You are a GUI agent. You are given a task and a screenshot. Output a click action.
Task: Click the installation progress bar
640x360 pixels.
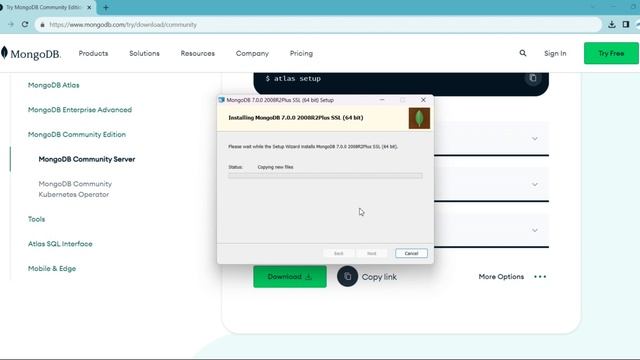pyautogui.click(x=325, y=176)
